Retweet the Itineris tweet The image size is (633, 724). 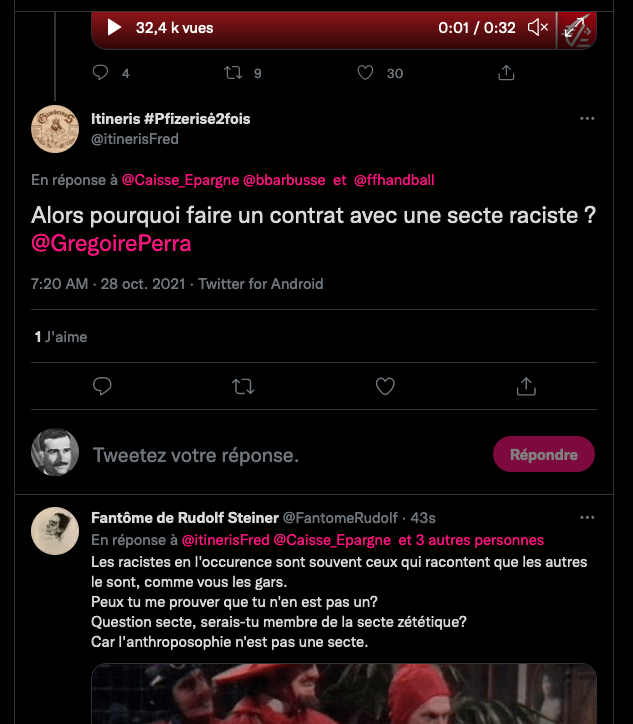pos(243,386)
